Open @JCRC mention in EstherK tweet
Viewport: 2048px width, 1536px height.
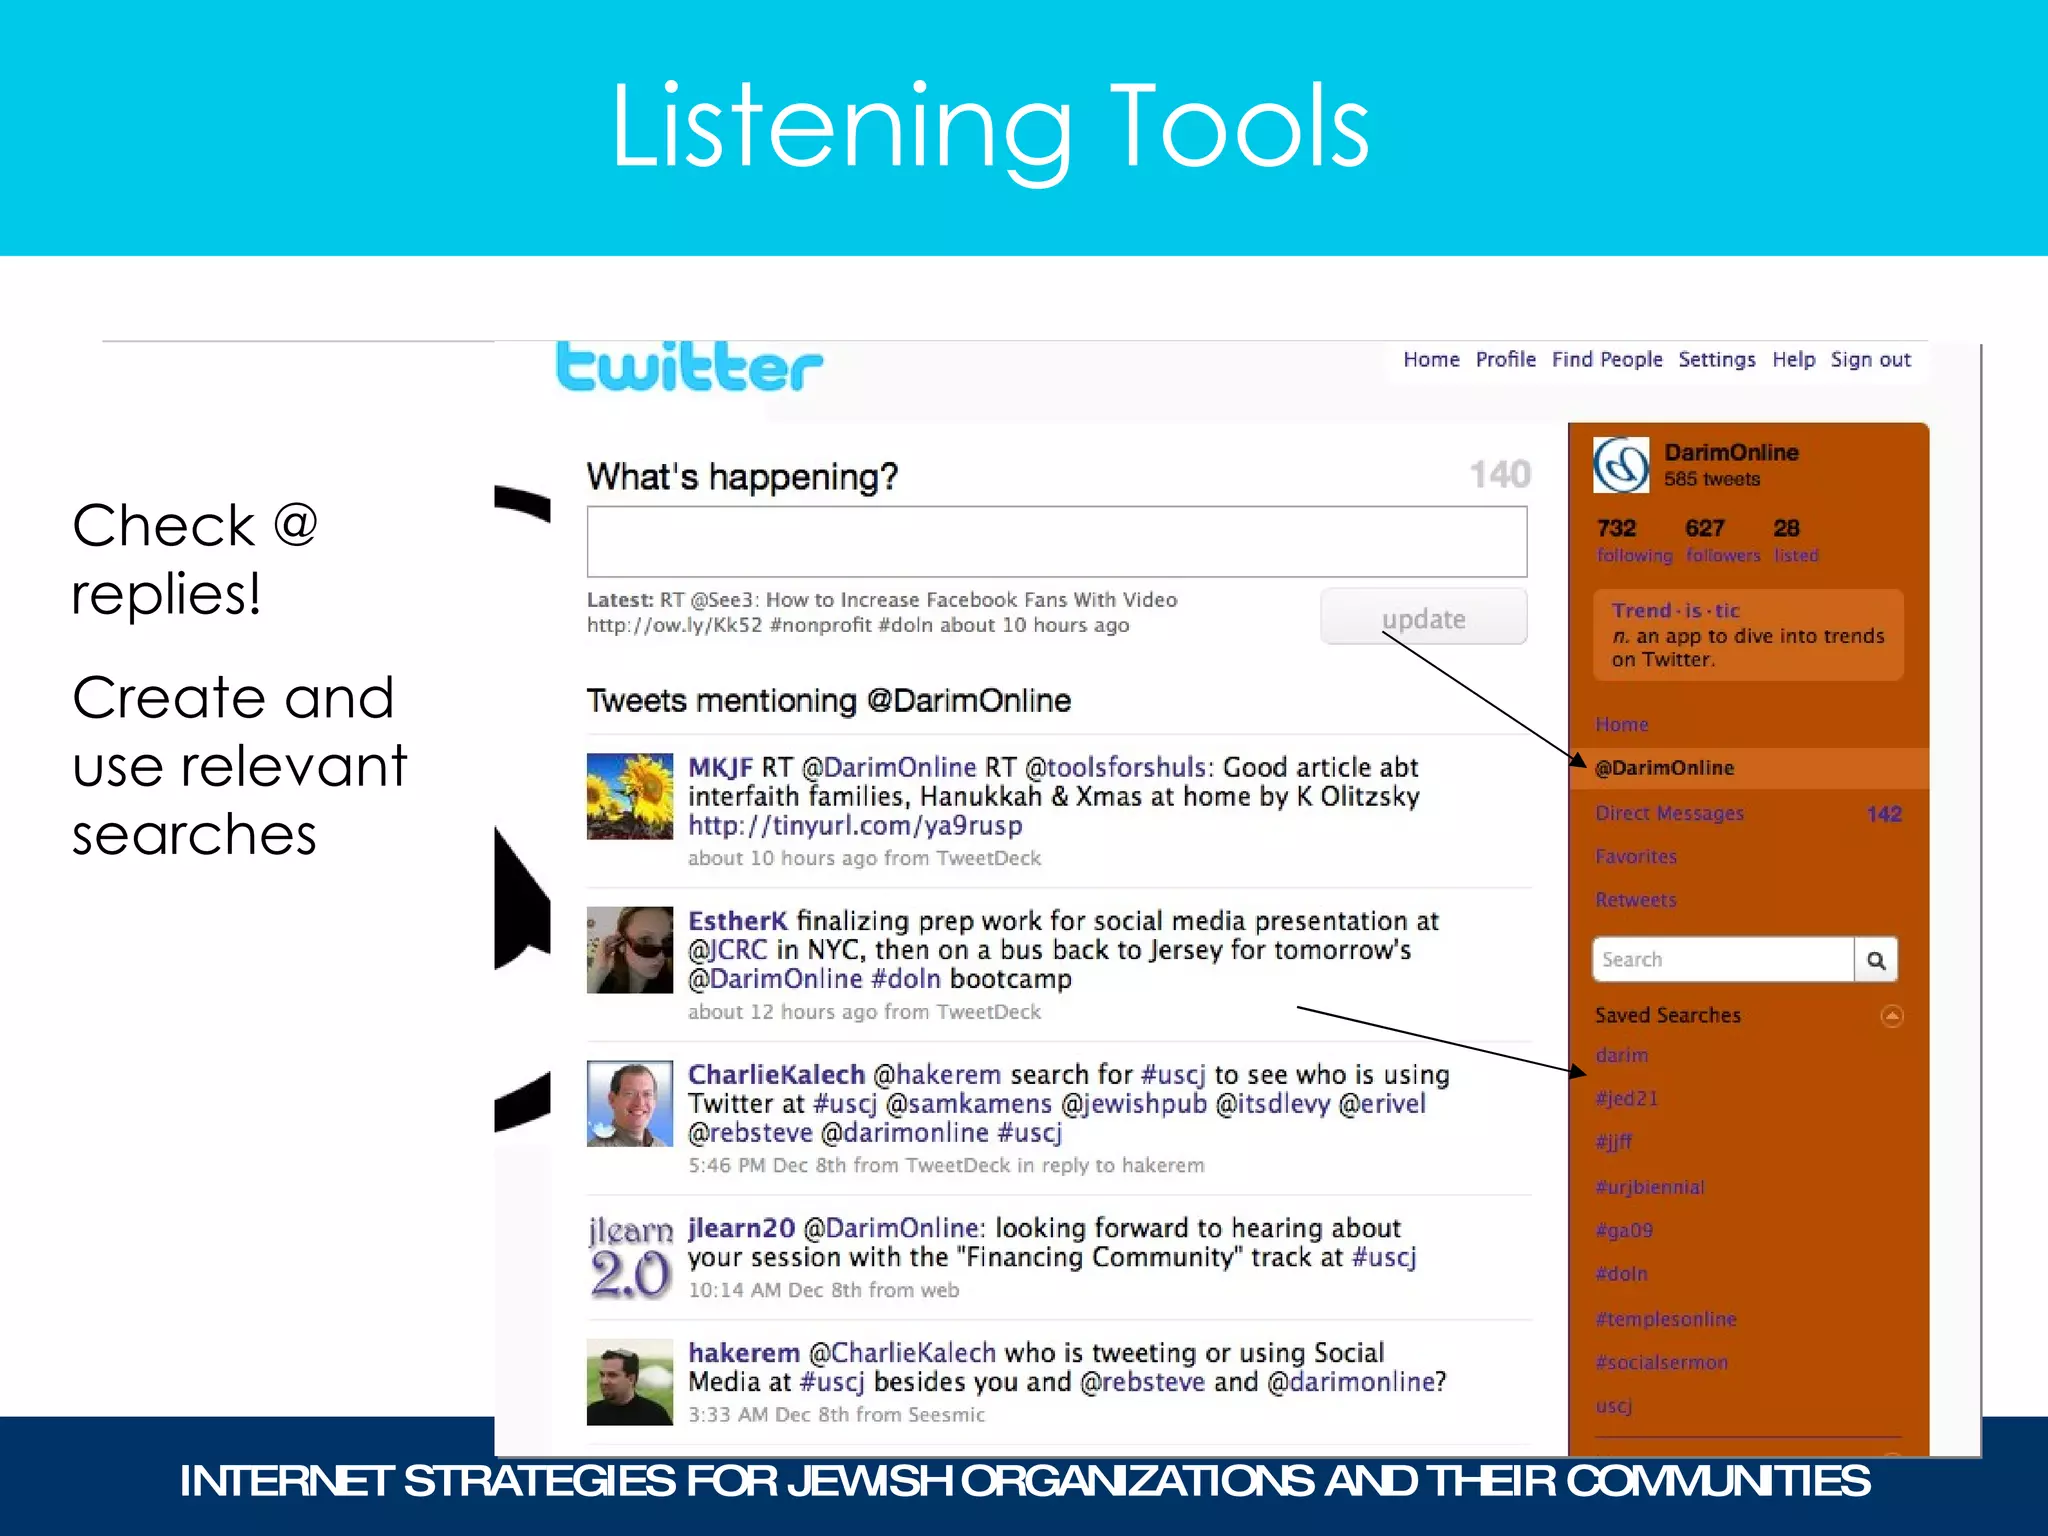728,950
